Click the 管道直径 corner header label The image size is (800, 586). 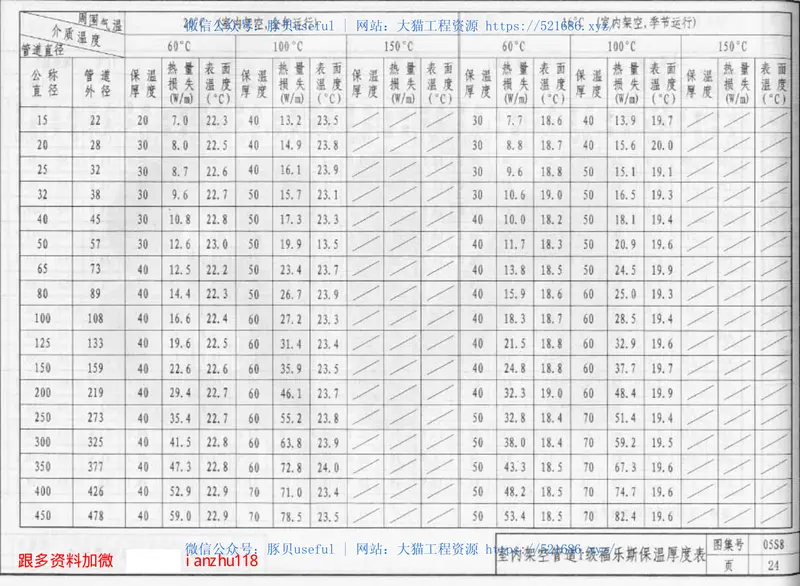42,49
